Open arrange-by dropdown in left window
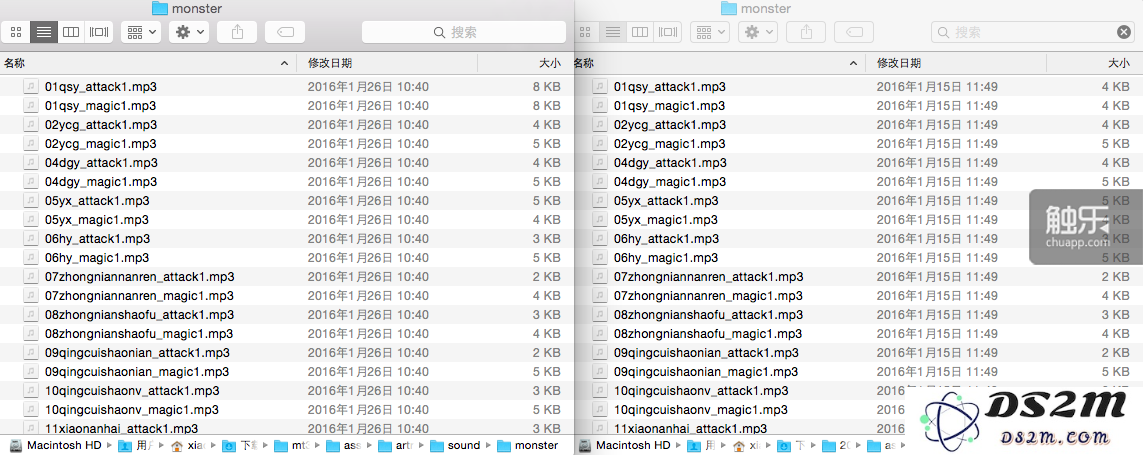 pyautogui.click(x=141, y=32)
